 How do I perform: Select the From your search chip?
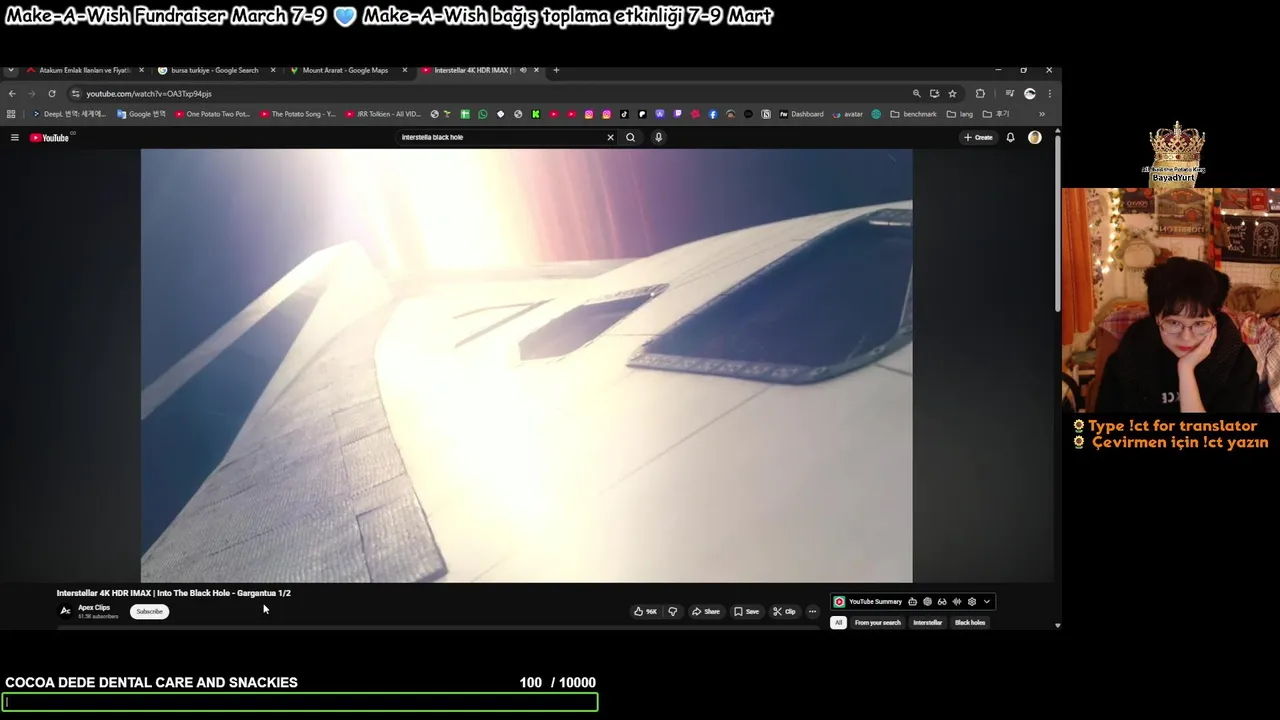pyautogui.click(x=877, y=622)
